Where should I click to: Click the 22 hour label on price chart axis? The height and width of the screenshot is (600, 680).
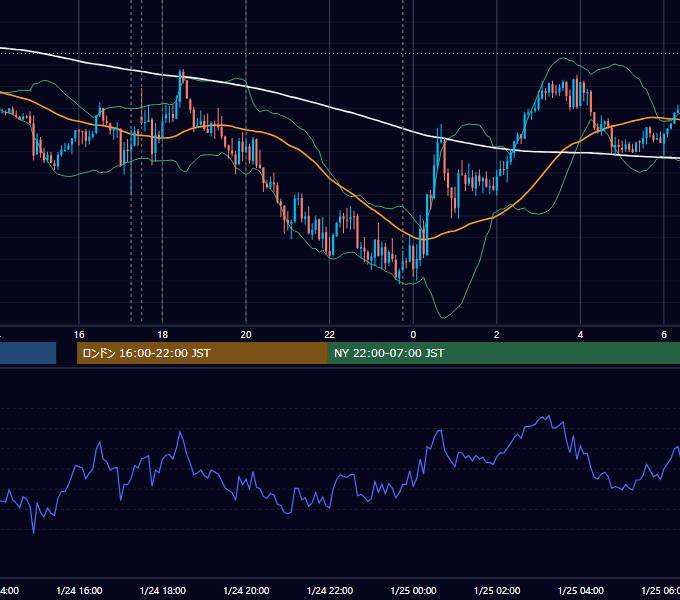coord(330,335)
